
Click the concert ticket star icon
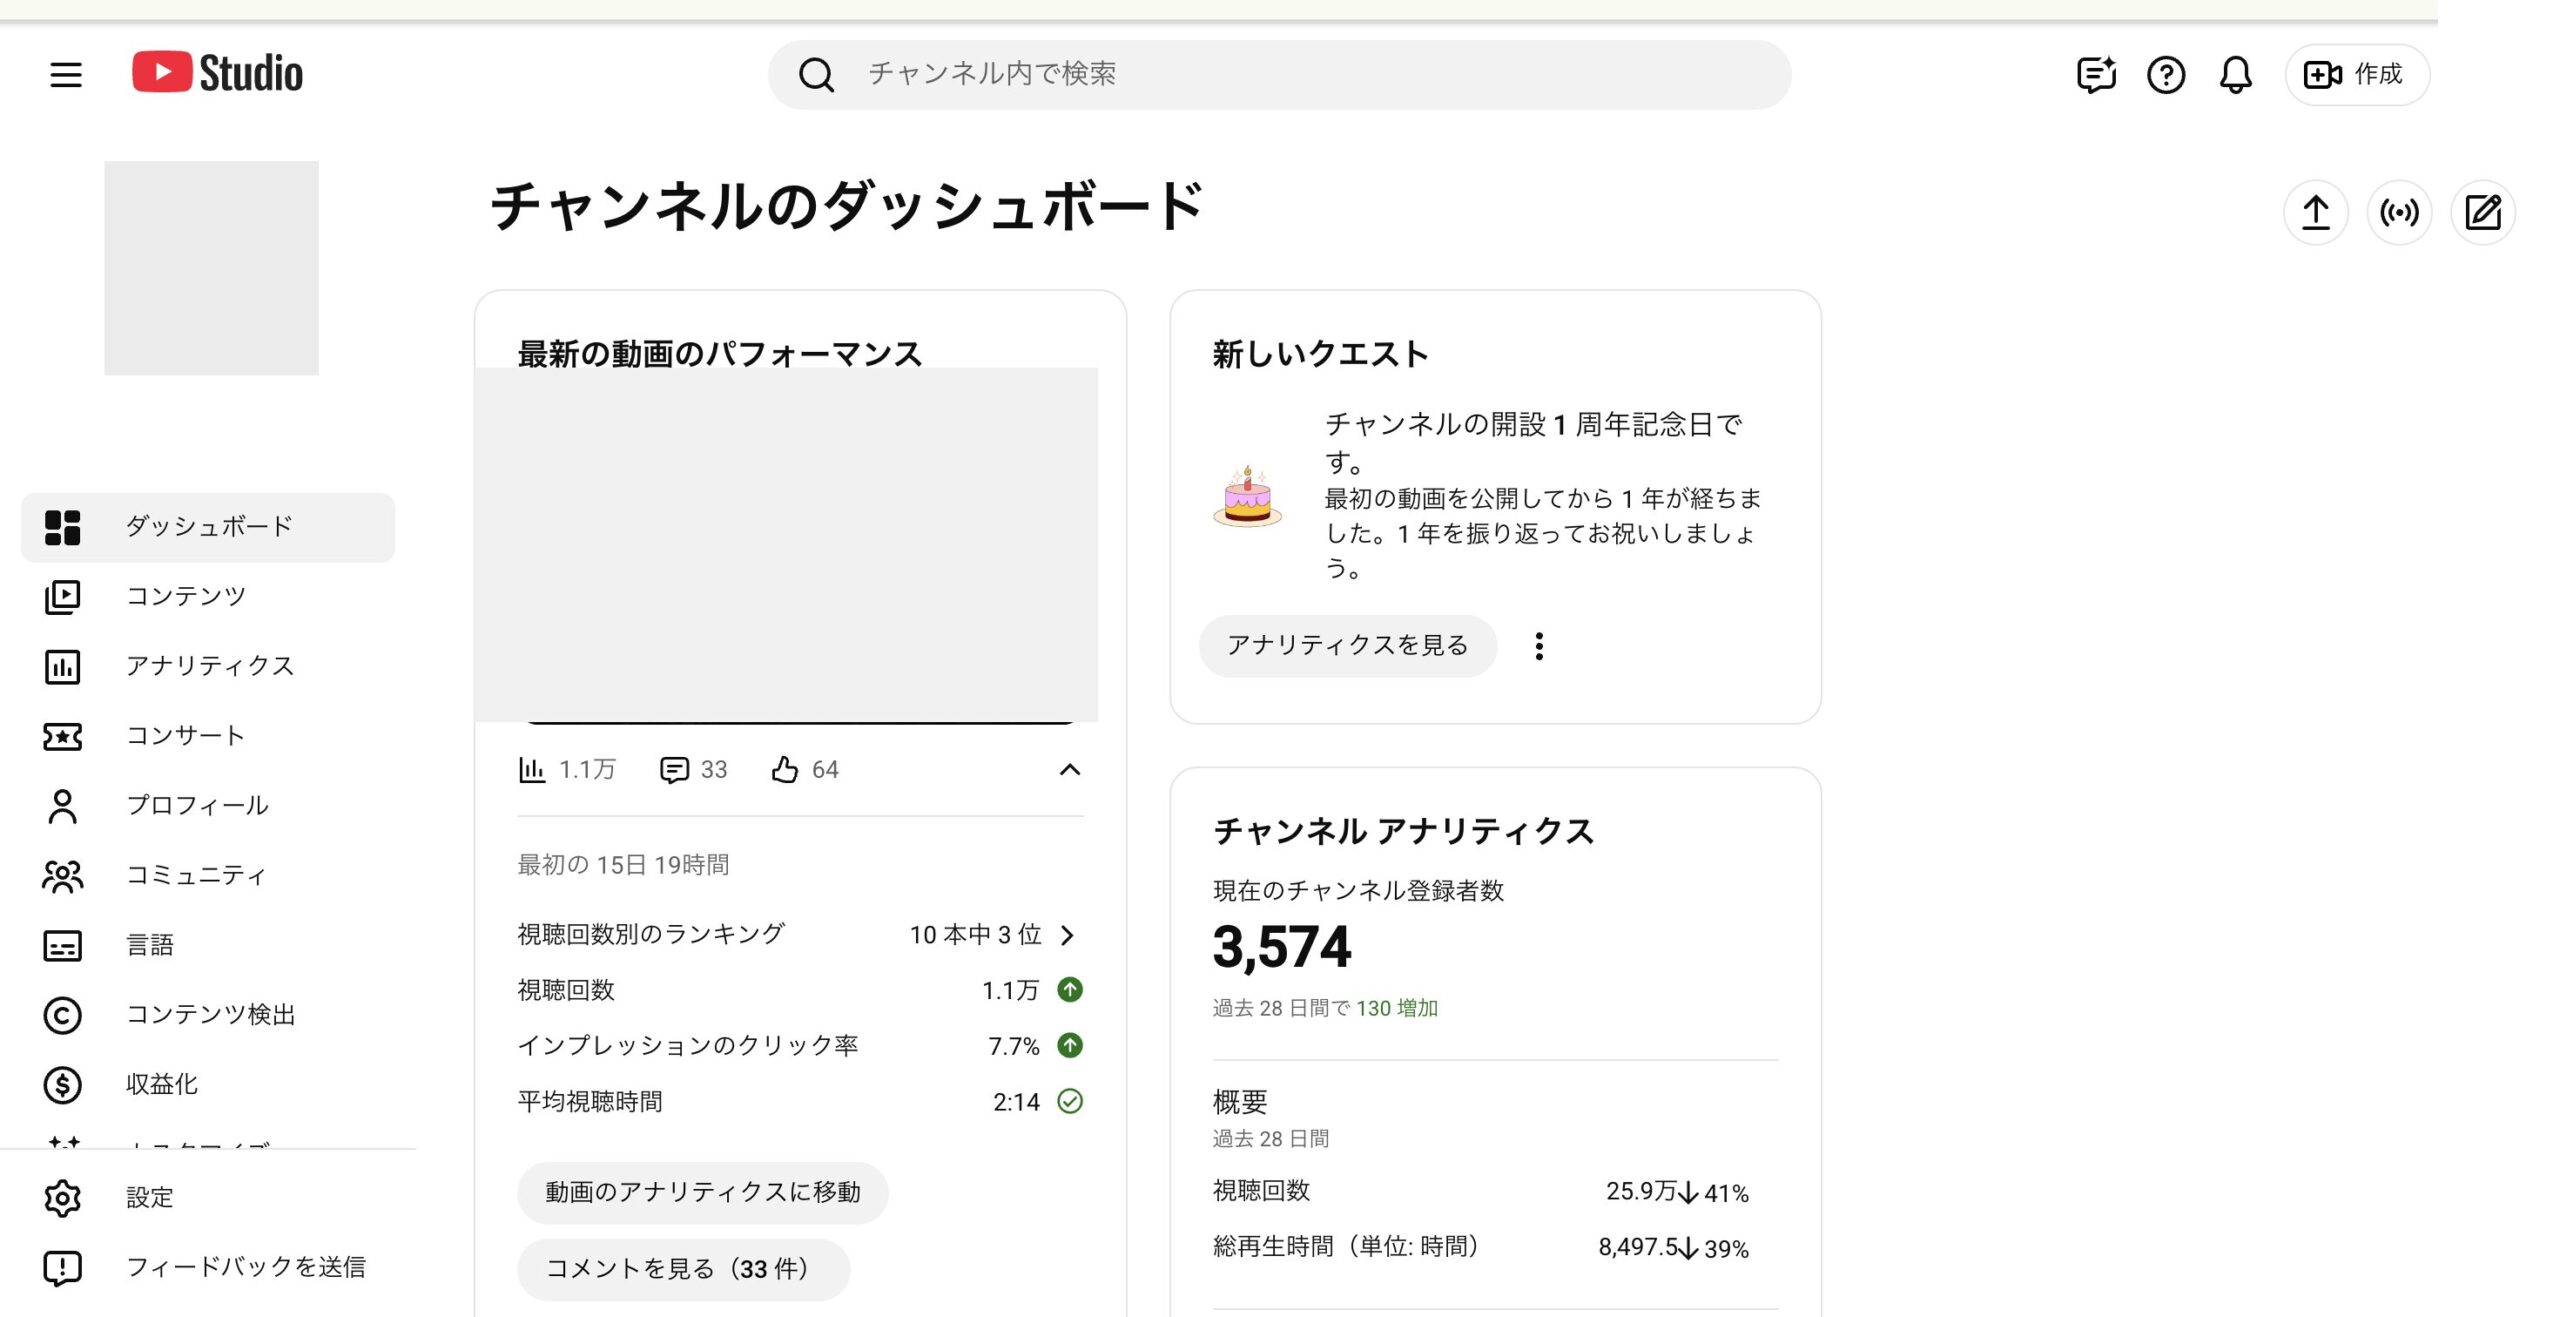click(x=62, y=737)
